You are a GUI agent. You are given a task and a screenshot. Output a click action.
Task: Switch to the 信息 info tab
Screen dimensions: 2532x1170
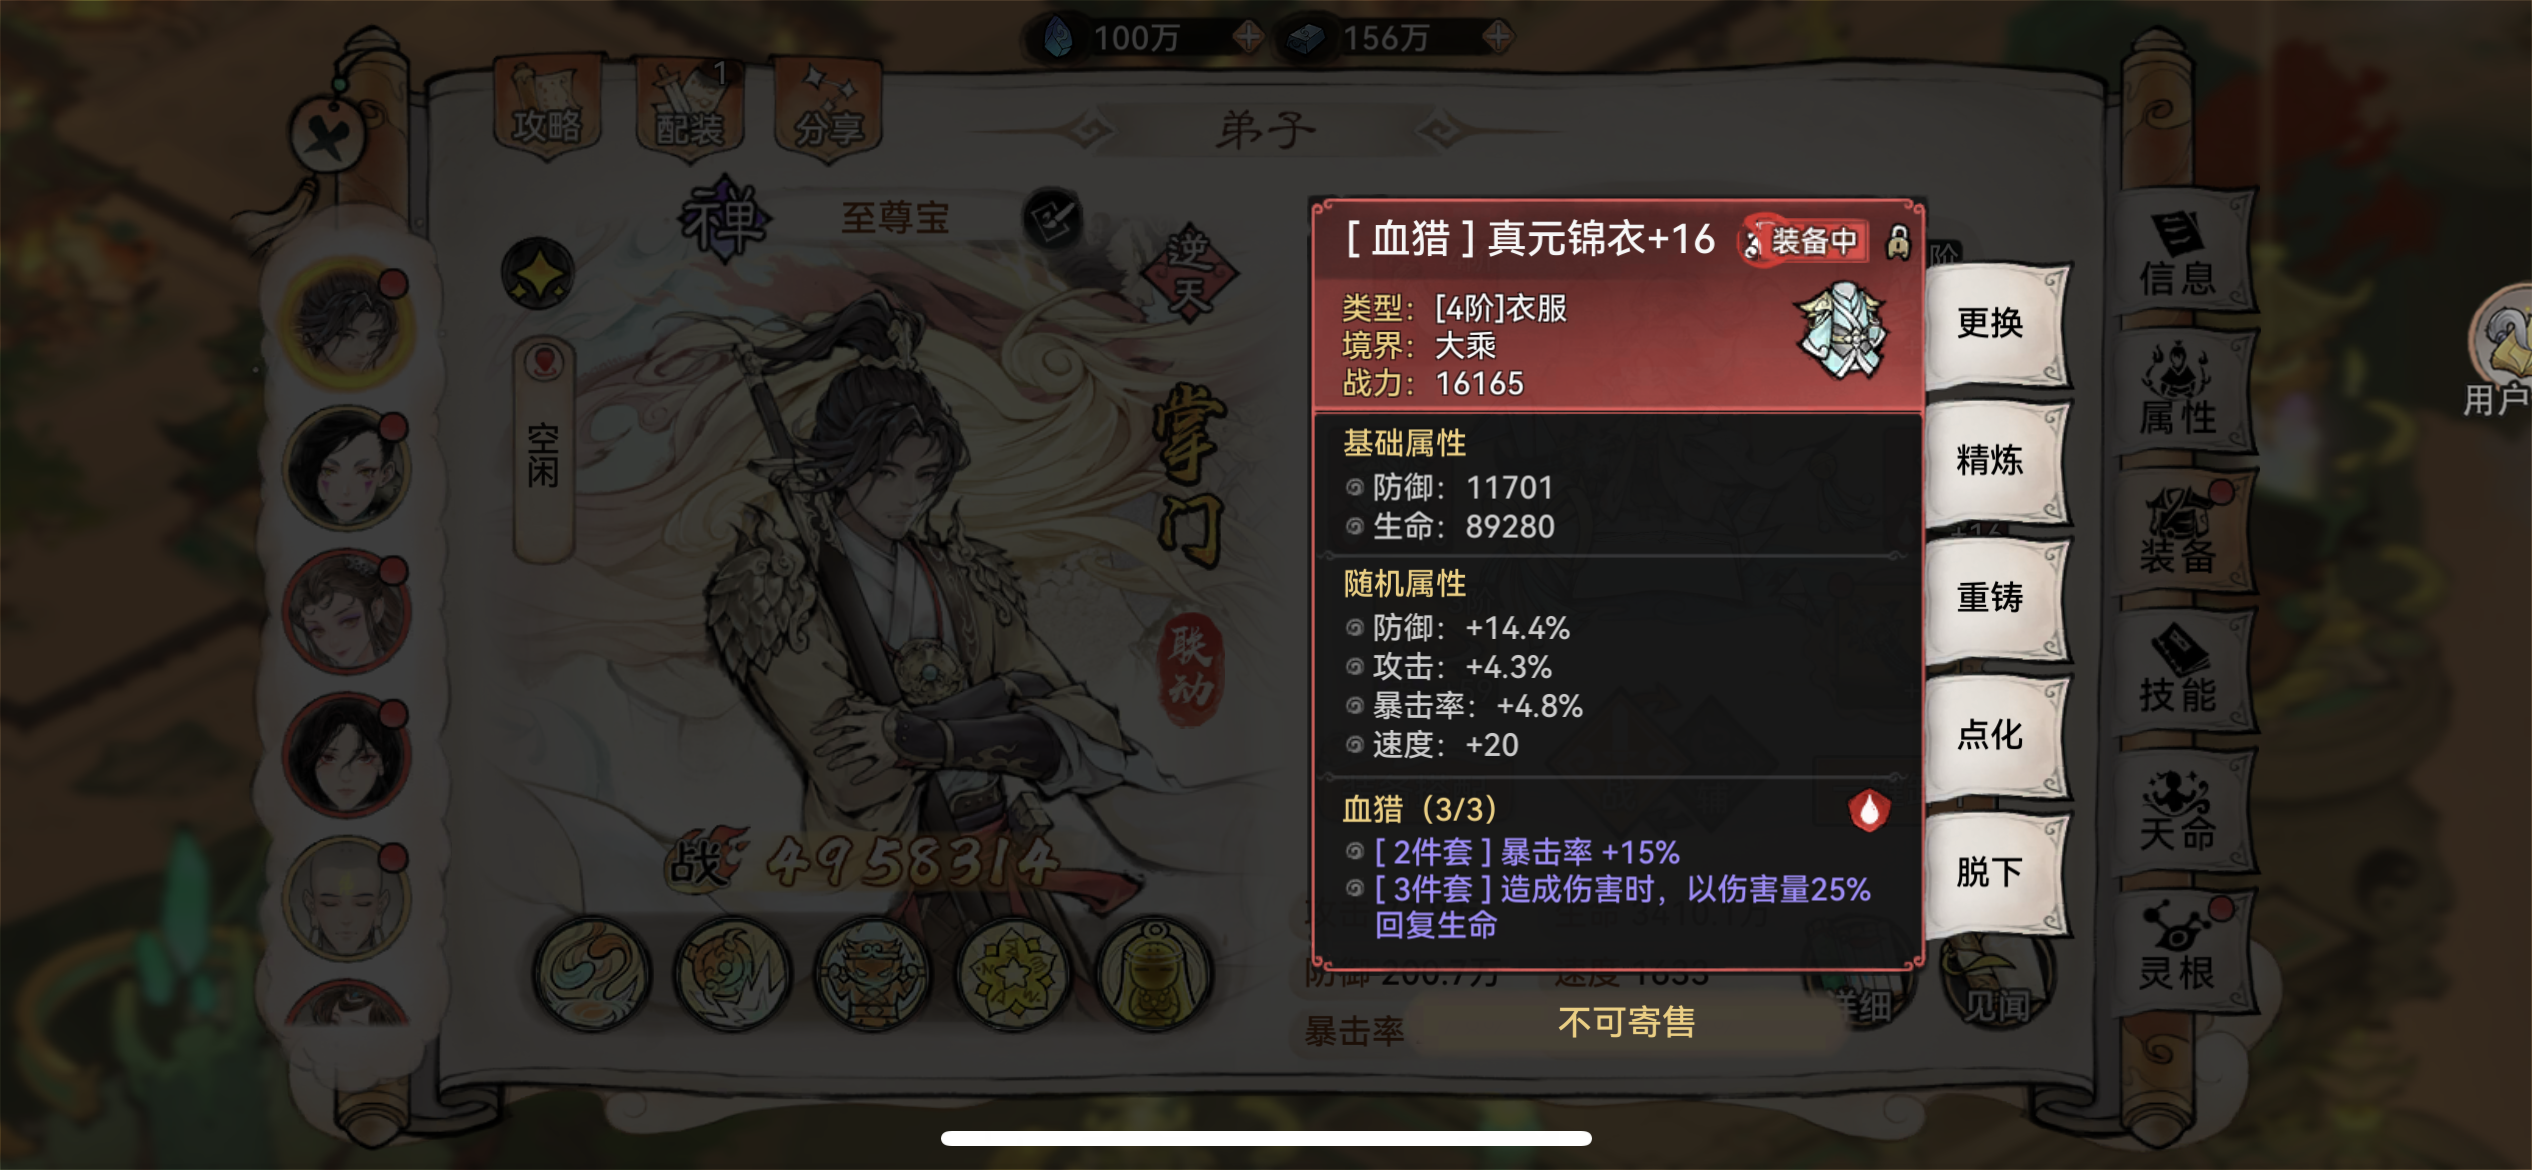2180,255
